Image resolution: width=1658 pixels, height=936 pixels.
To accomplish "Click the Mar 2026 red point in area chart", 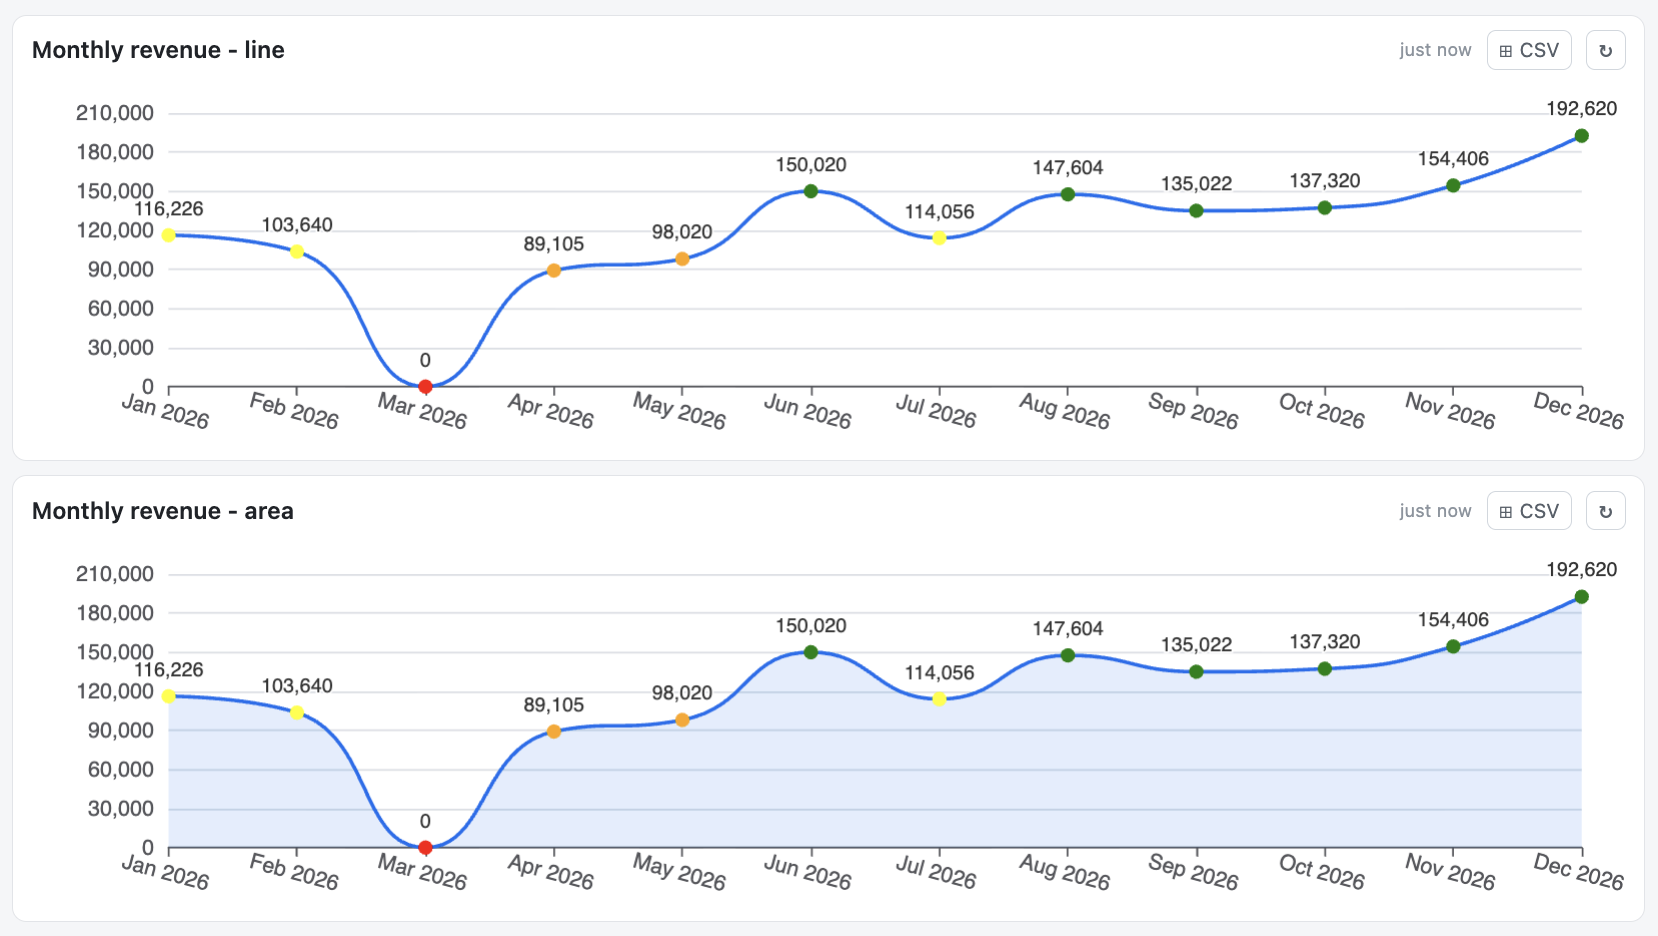I will pyautogui.click(x=425, y=847).
